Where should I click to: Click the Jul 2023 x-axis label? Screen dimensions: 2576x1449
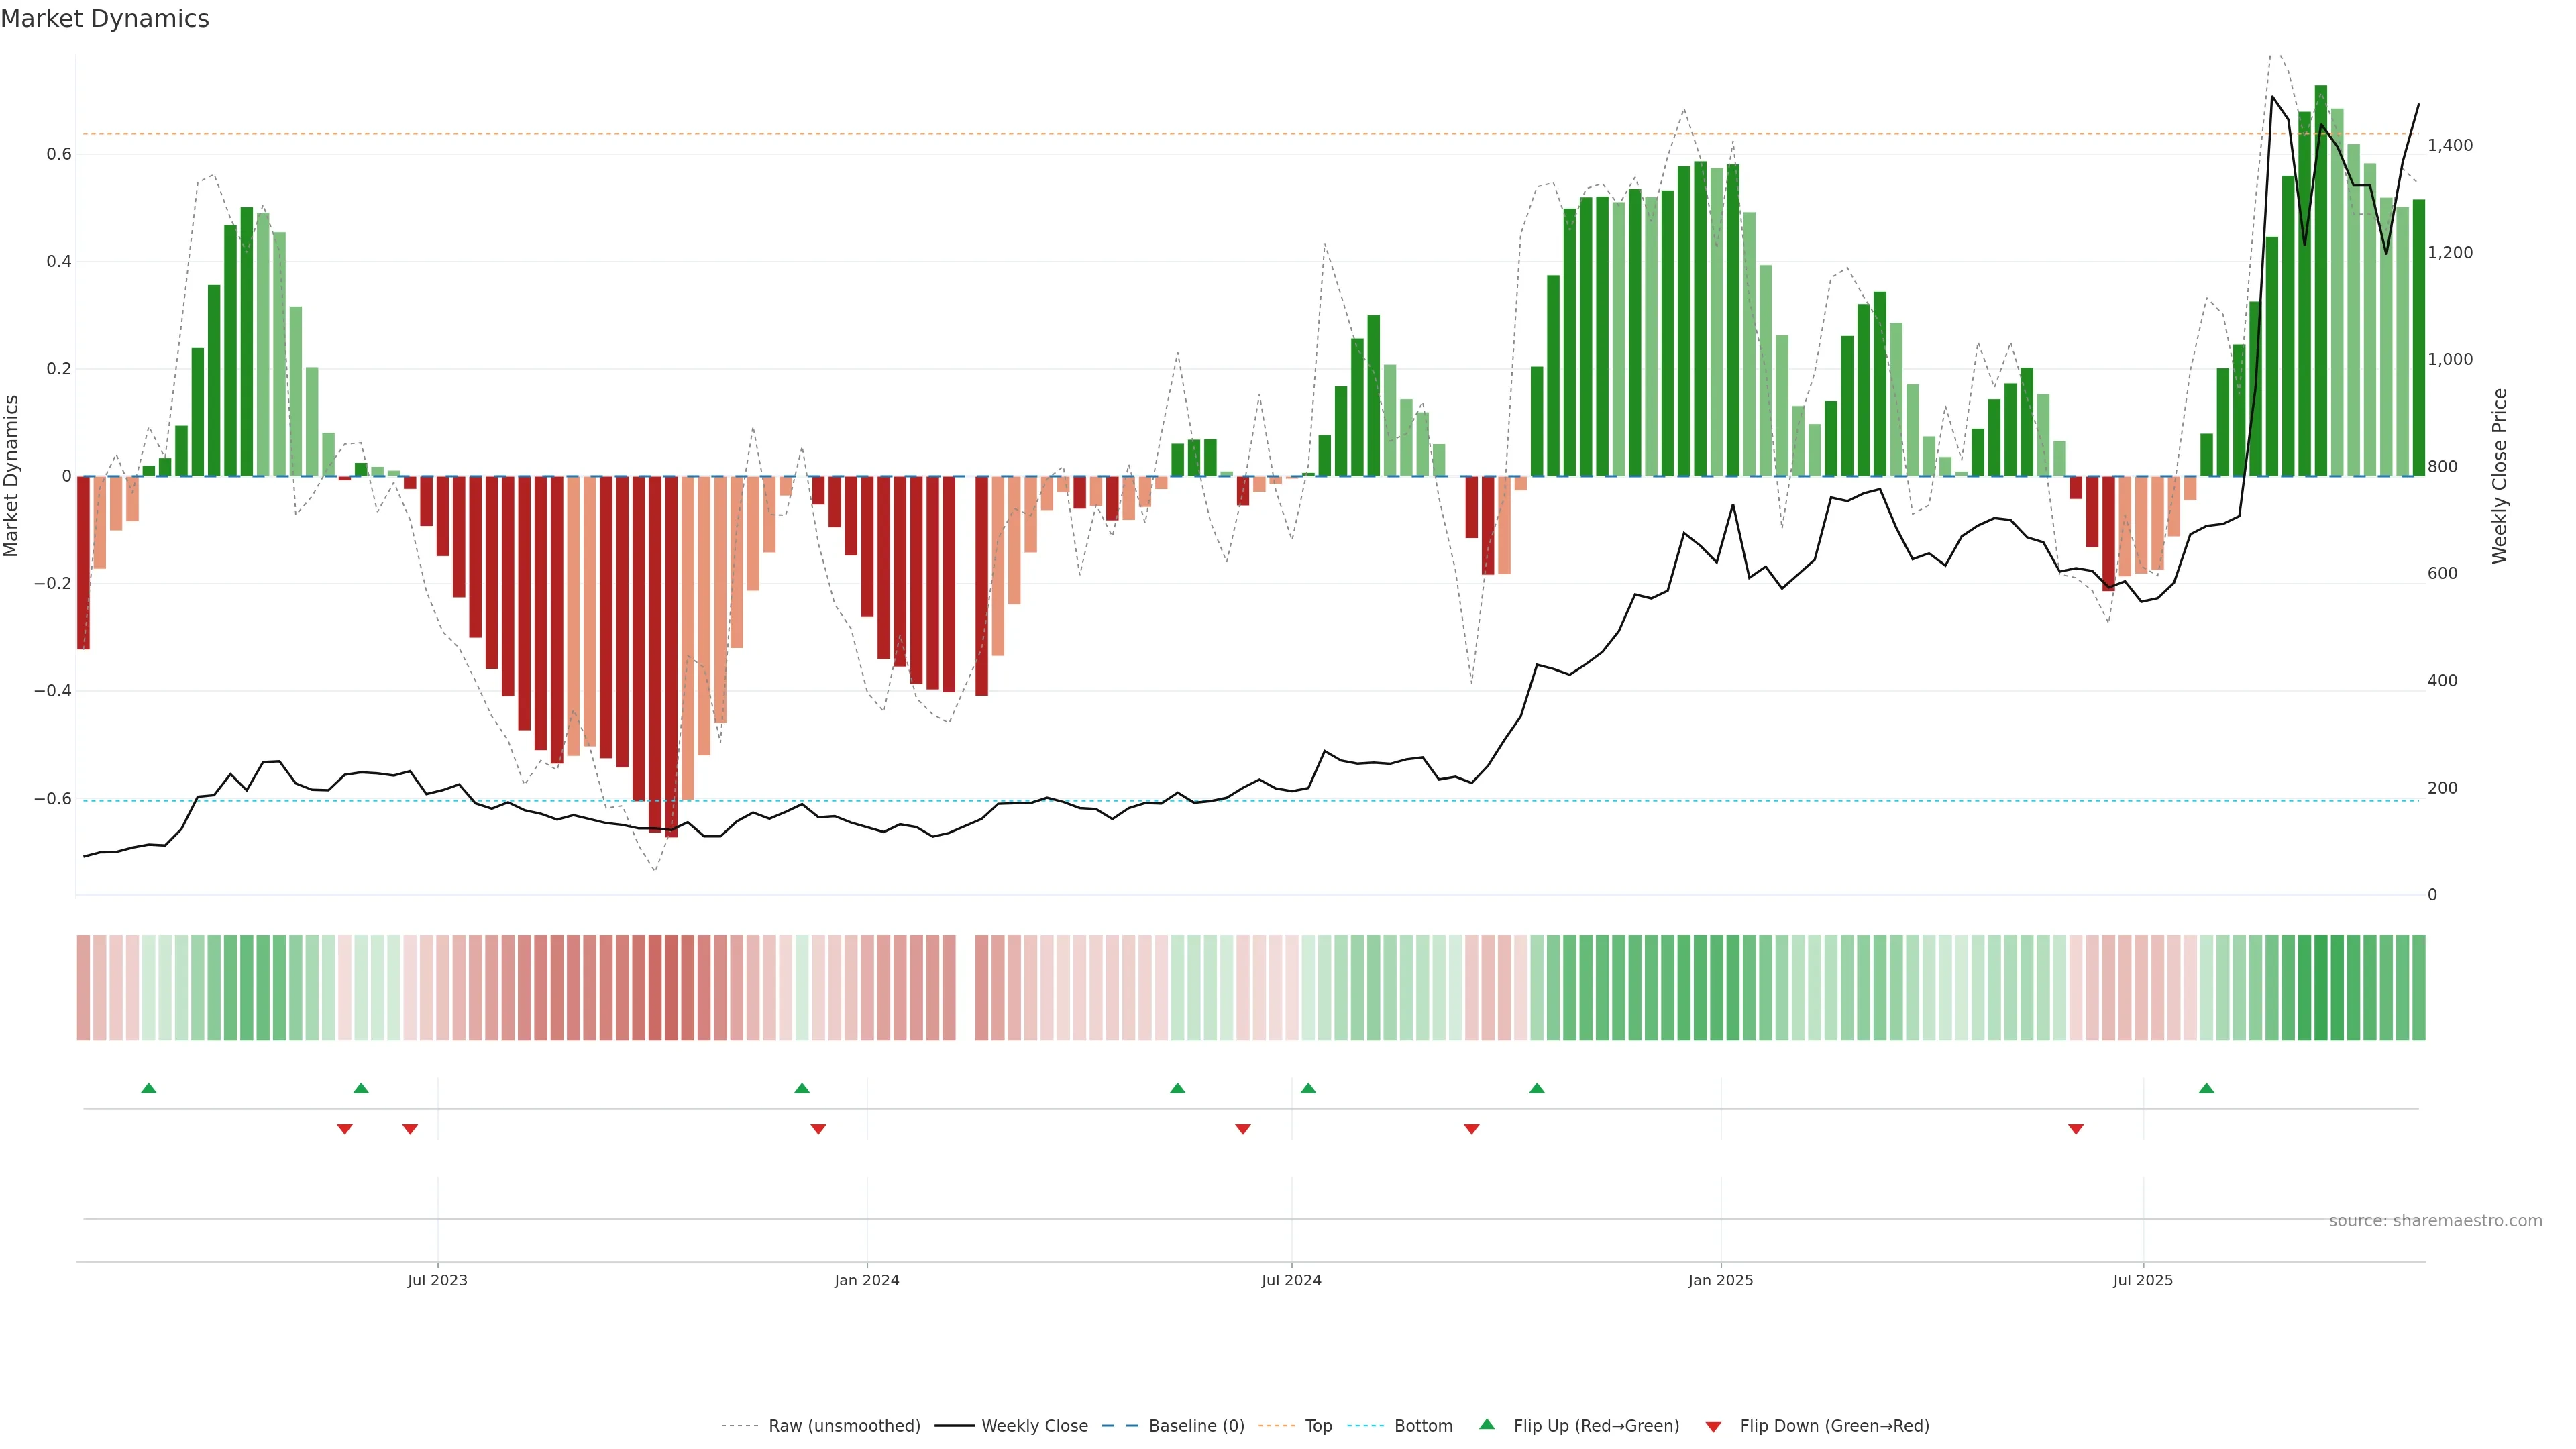pyautogui.click(x=437, y=1280)
